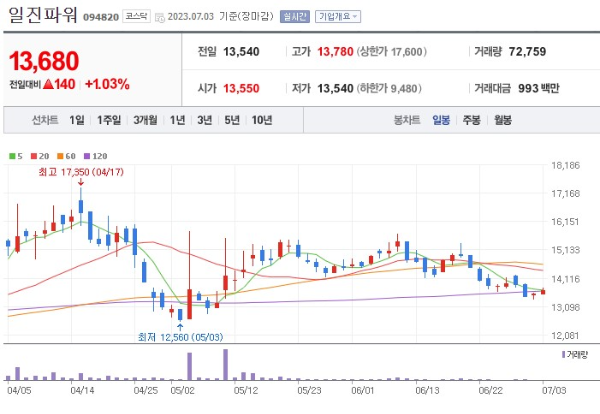Click the +1.03% change value
Viewport: 600px width, 414px height.
tap(107, 84)
